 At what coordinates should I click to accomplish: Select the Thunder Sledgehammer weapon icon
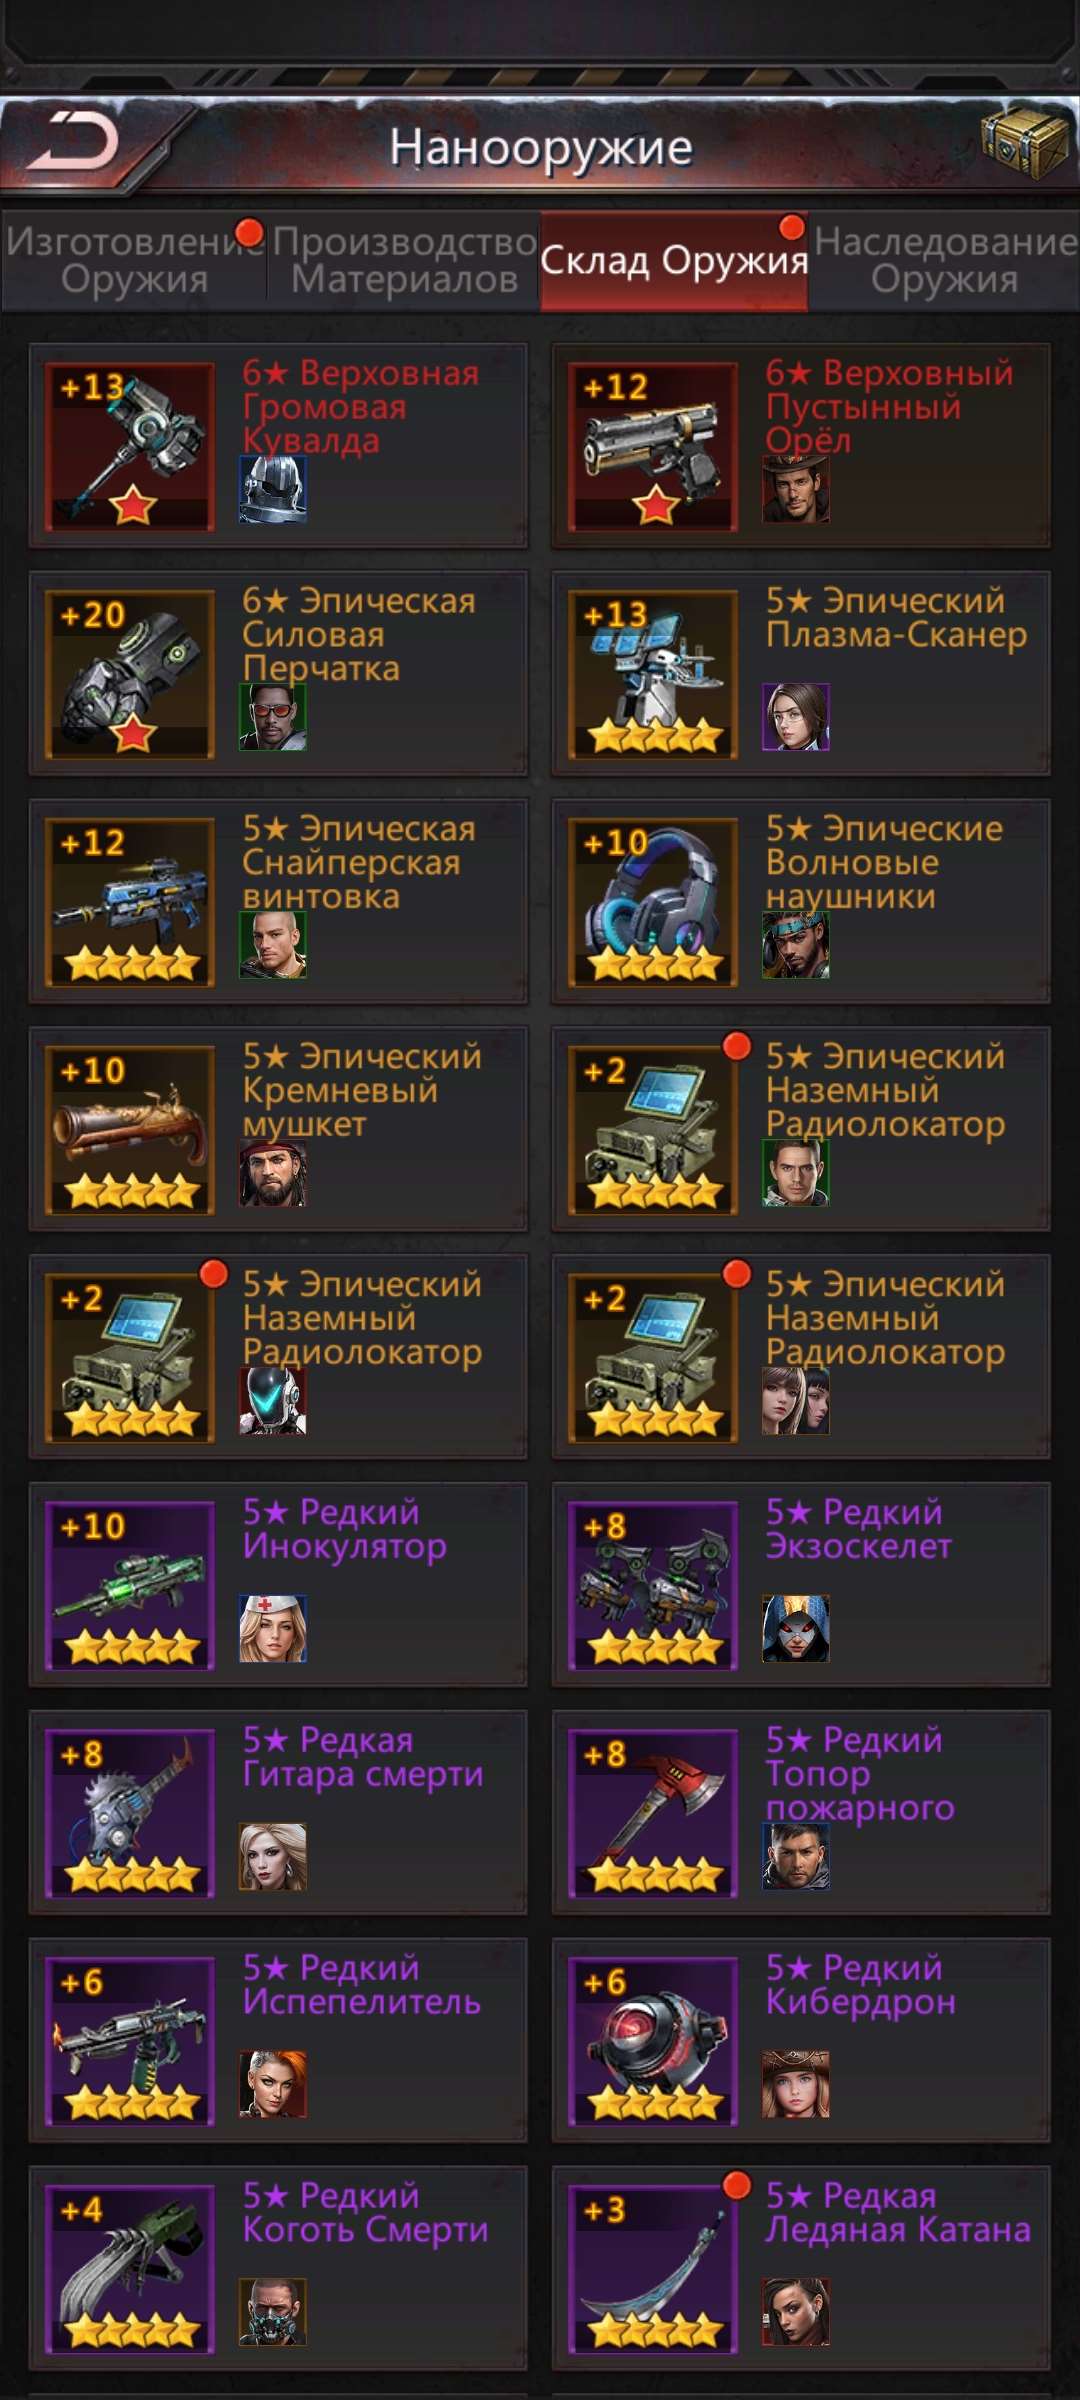pos(130,446)
